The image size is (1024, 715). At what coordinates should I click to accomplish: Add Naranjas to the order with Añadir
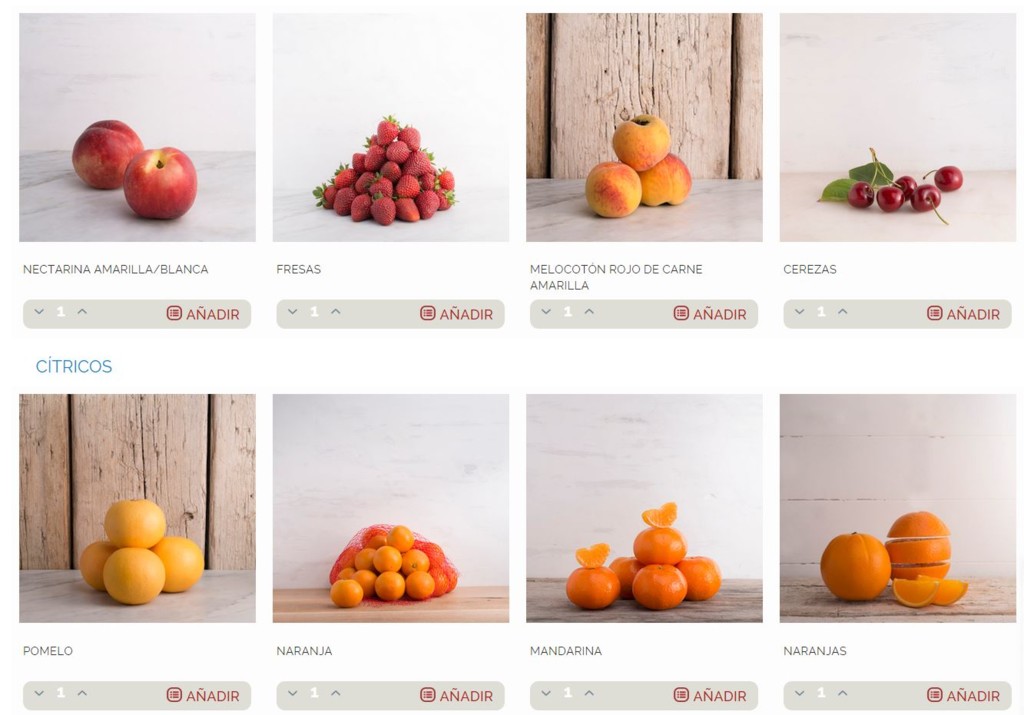[x=963, y=695]
